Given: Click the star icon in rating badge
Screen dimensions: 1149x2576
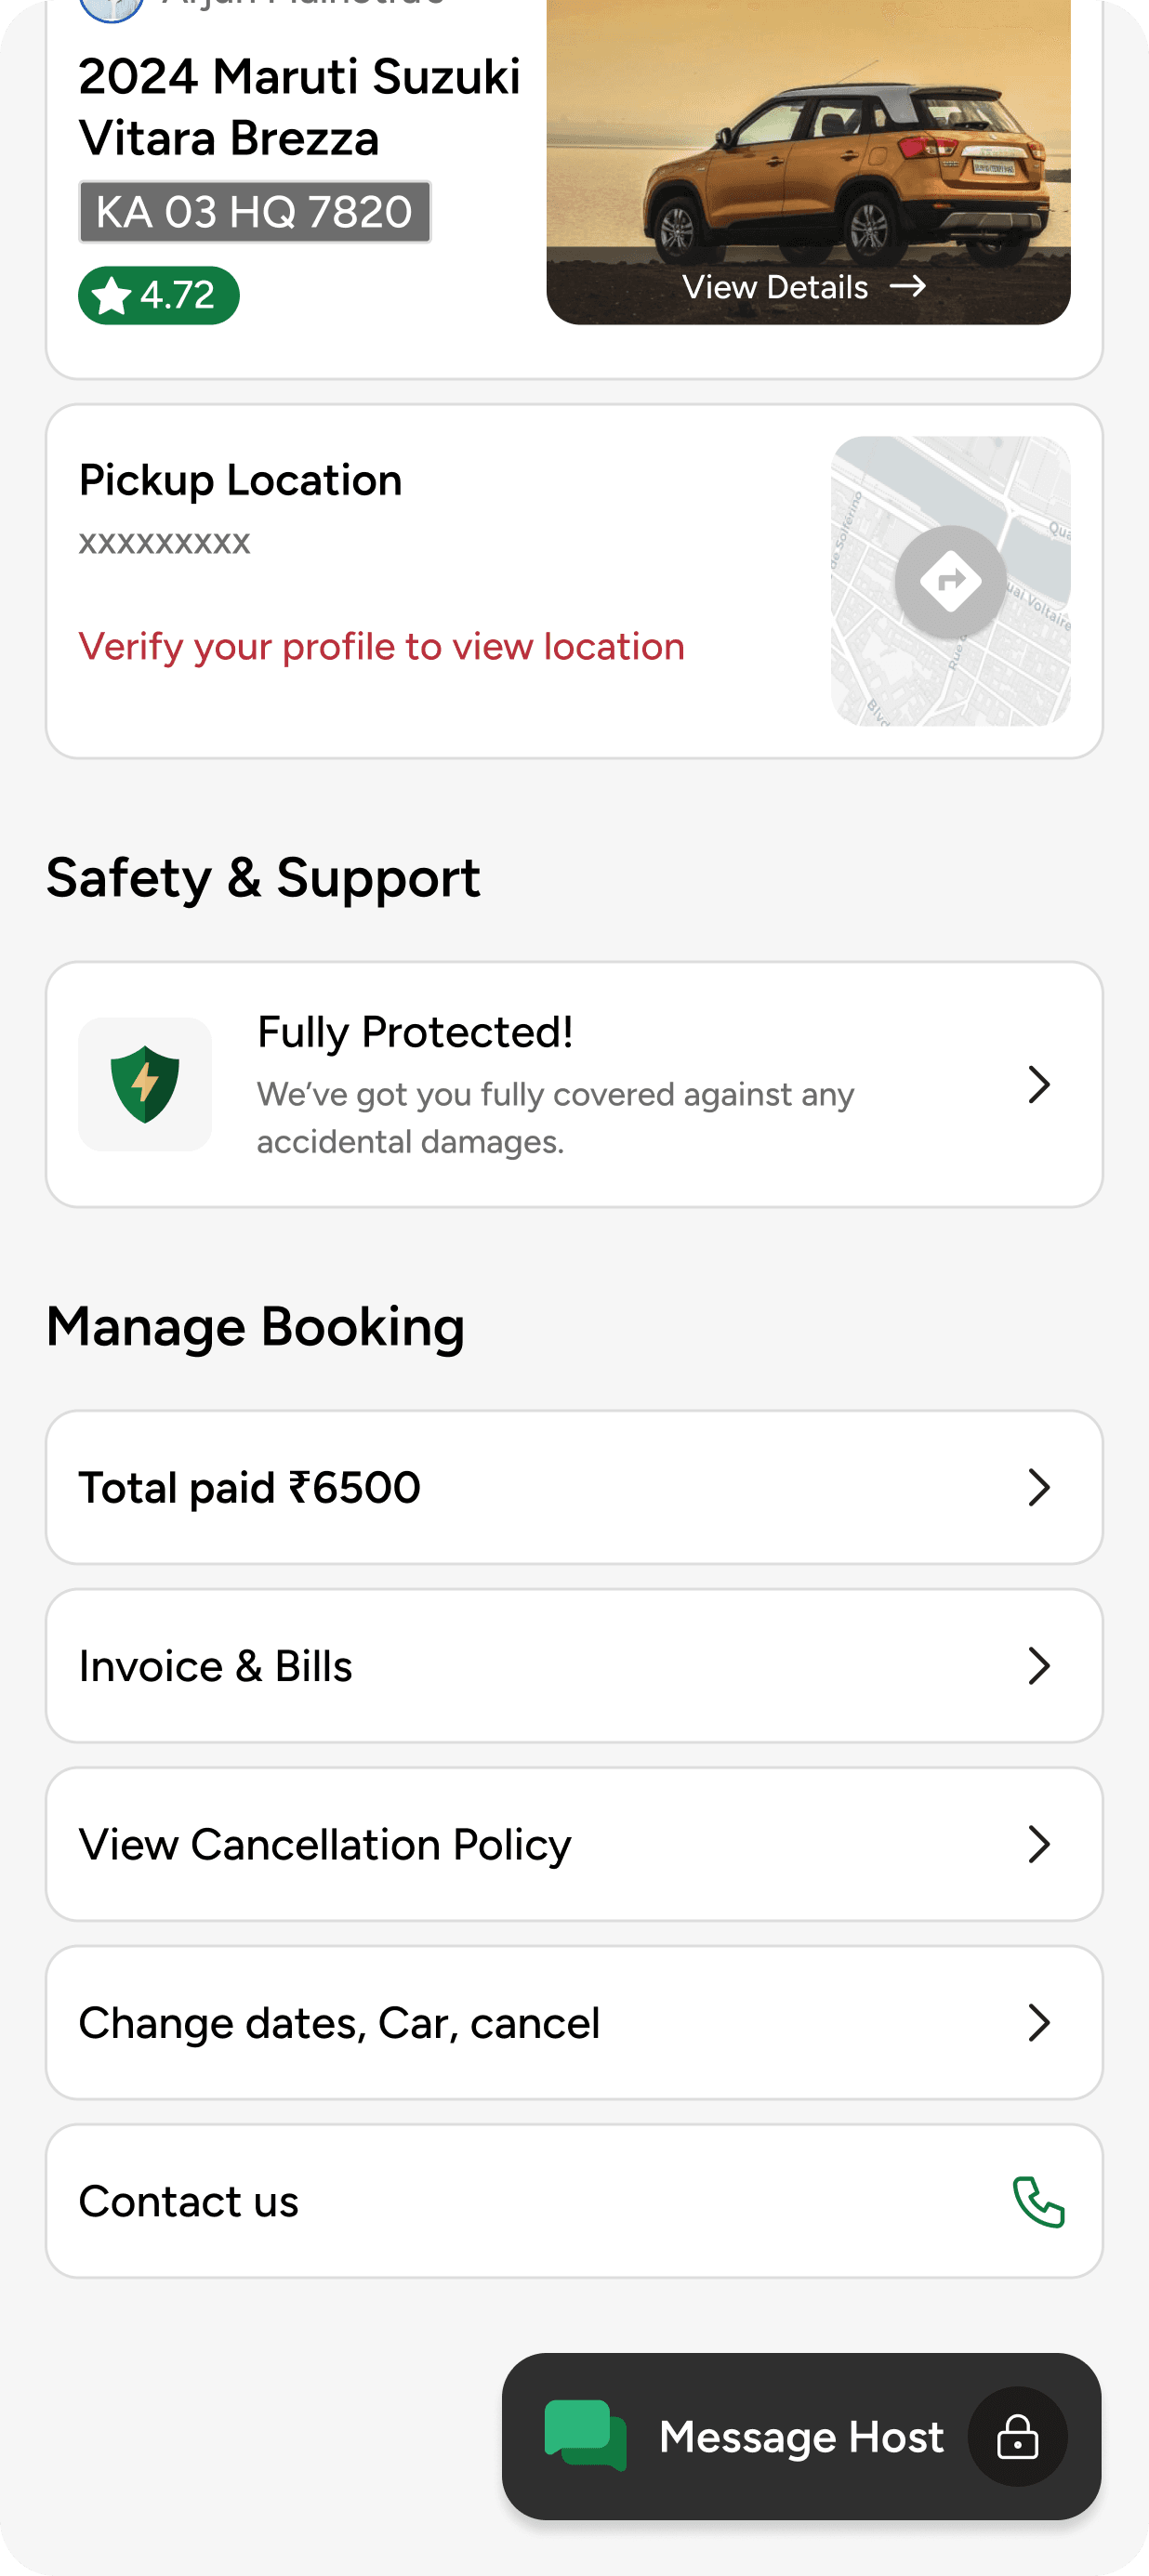Looking at the screenshot, I should click(x=110, y=296).
